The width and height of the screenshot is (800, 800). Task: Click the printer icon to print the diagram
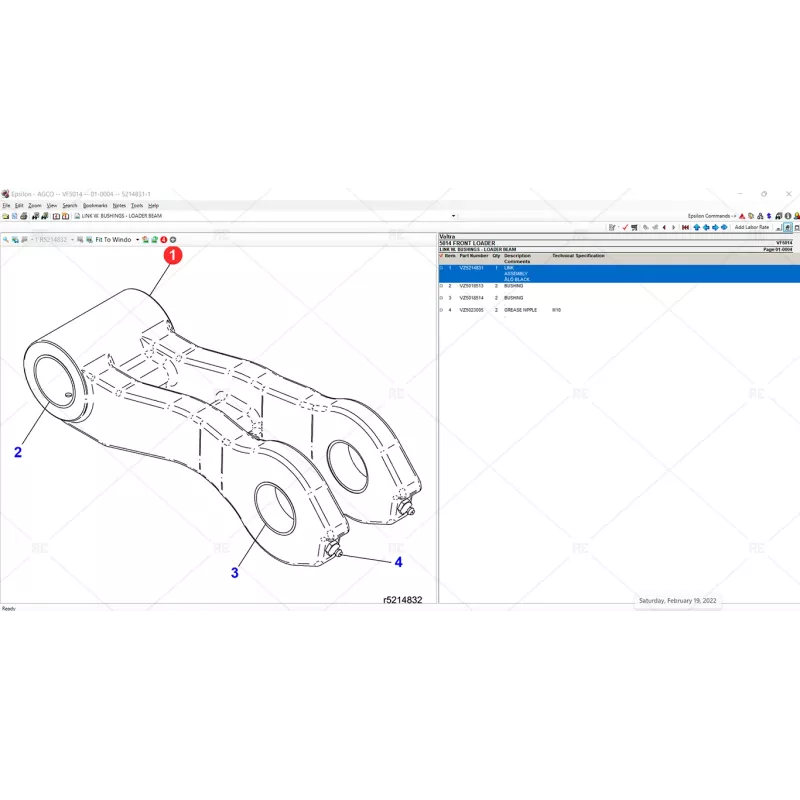click(x=24, y=215)
